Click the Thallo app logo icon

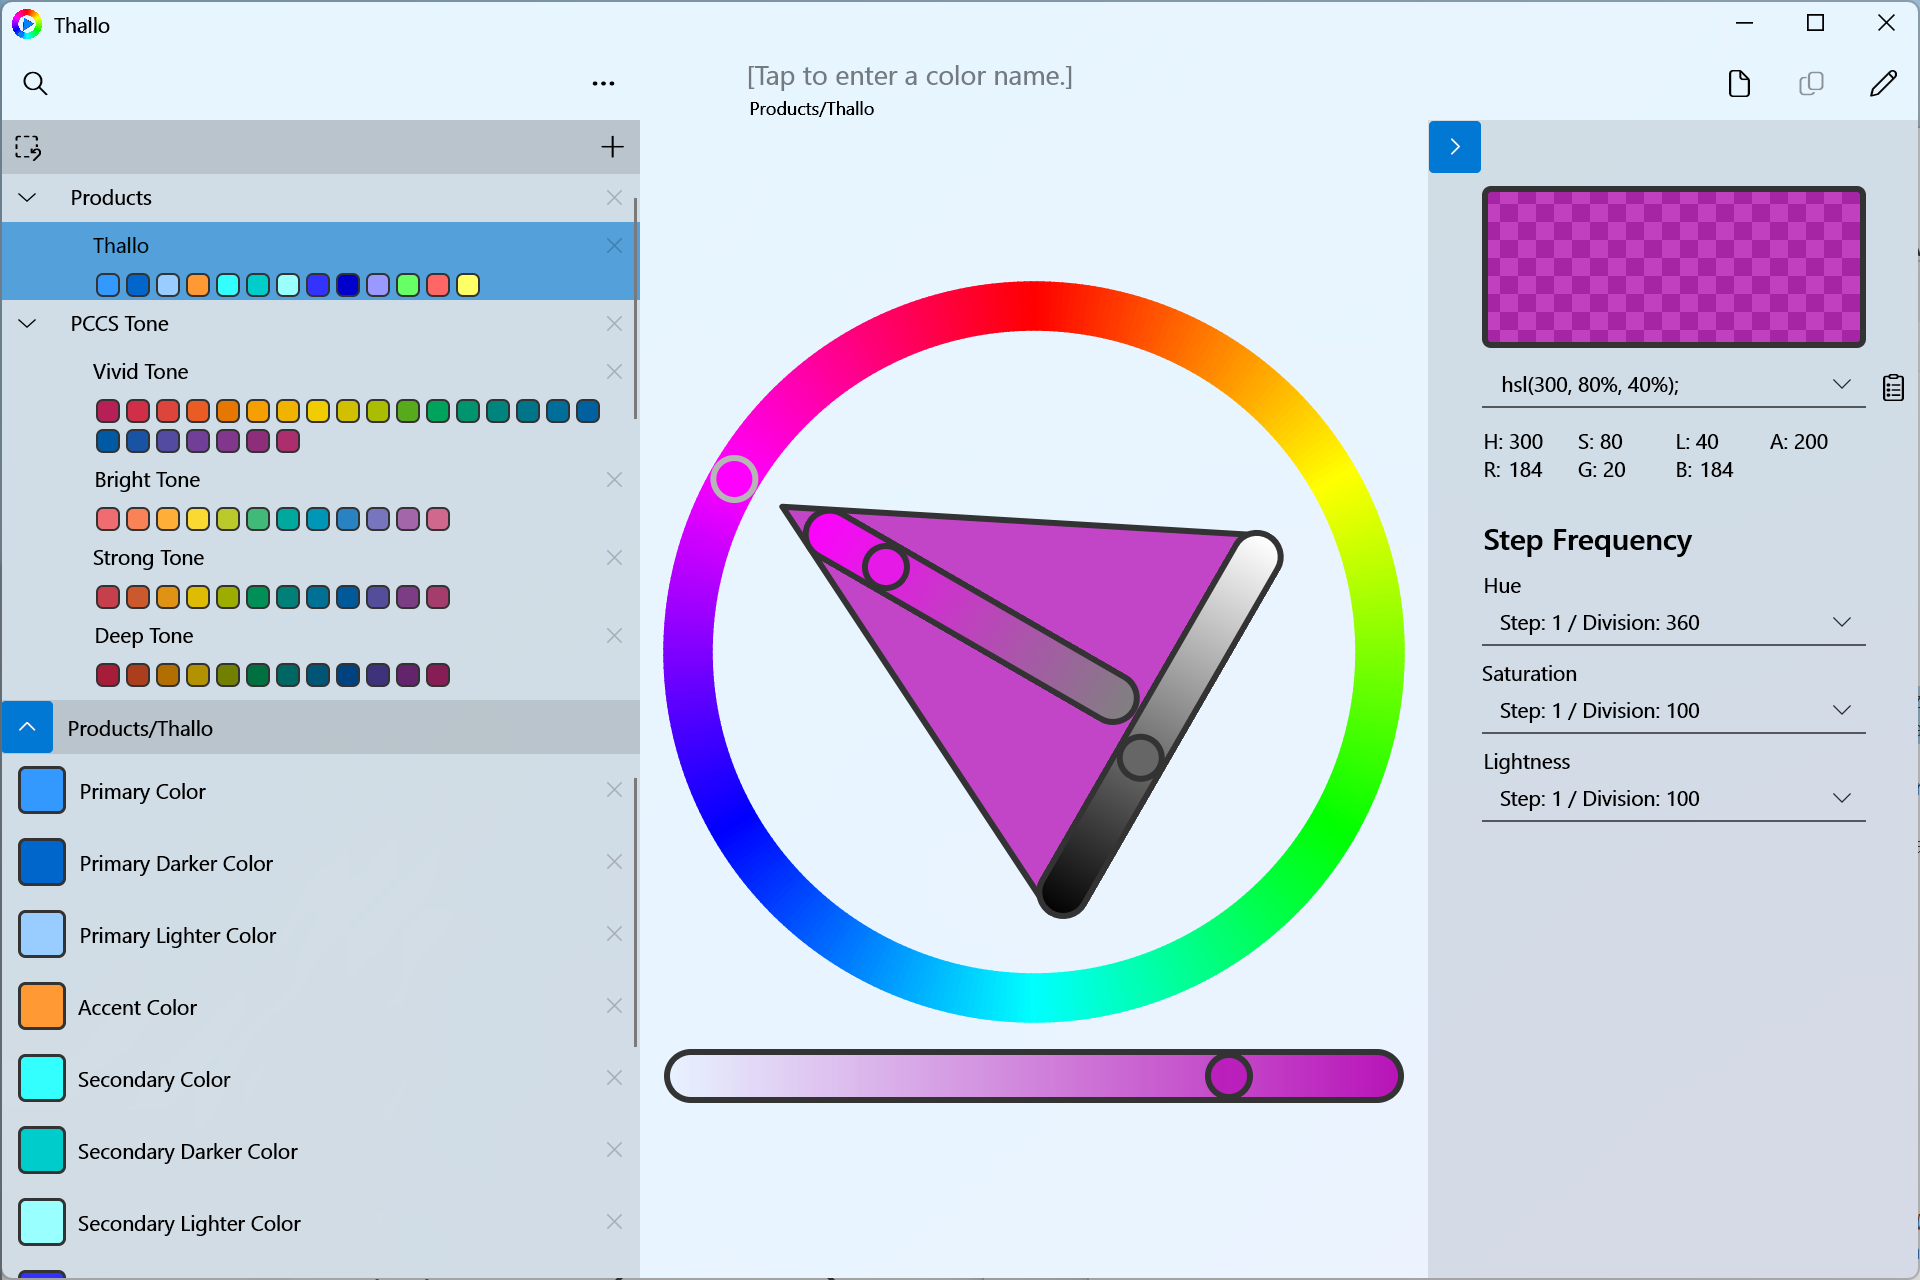(27, 24)
